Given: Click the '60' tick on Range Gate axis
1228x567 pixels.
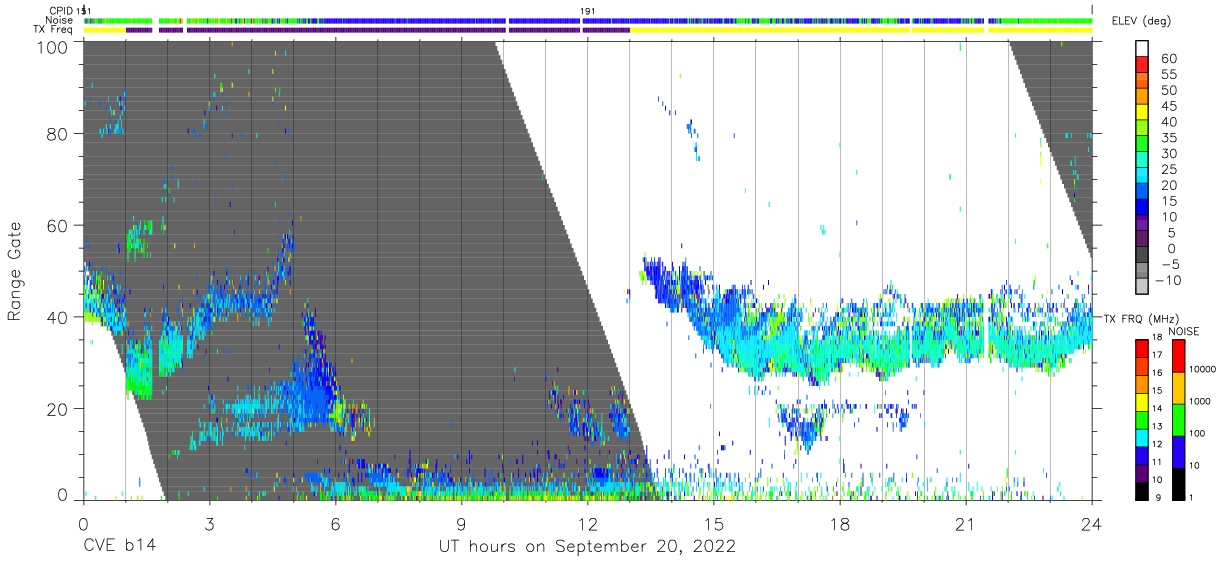Looking at the screenshot, I should (57, 225).
